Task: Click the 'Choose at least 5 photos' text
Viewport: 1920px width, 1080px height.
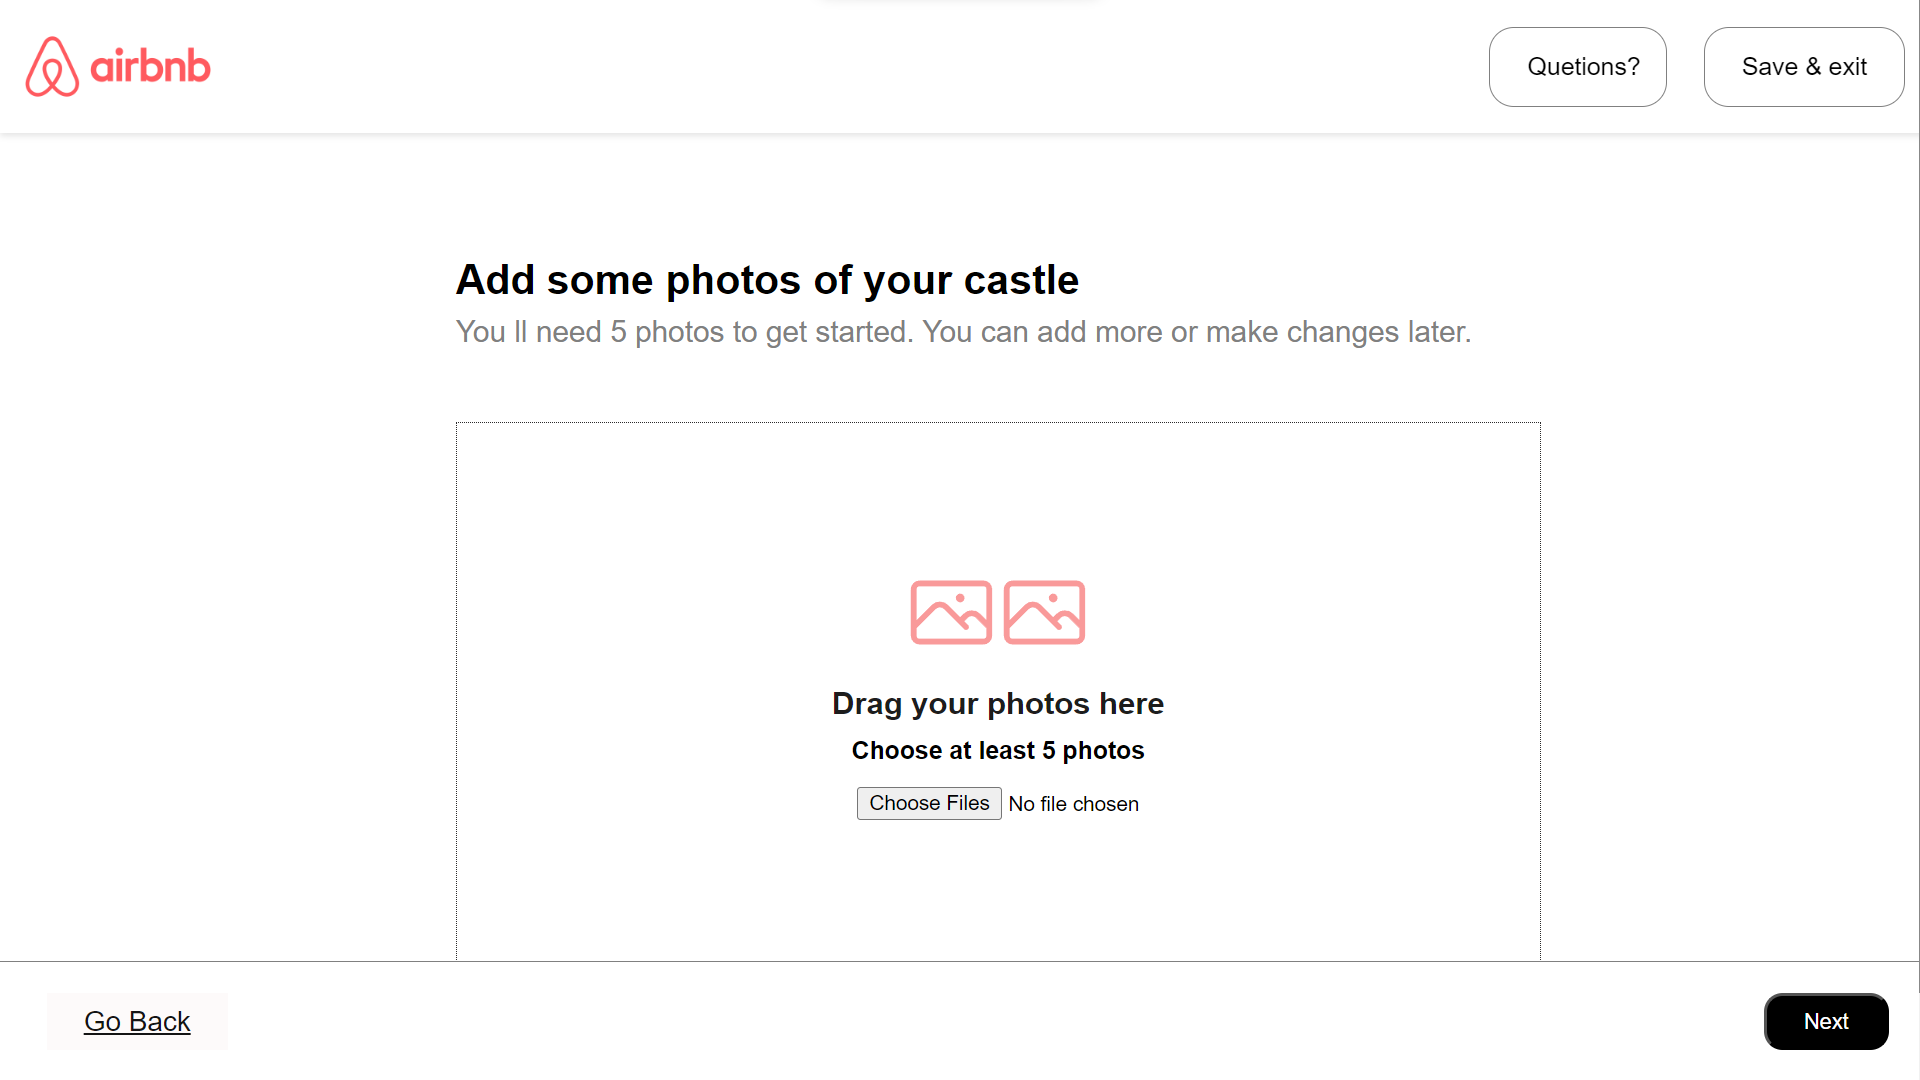Action: tap(997, 750)
